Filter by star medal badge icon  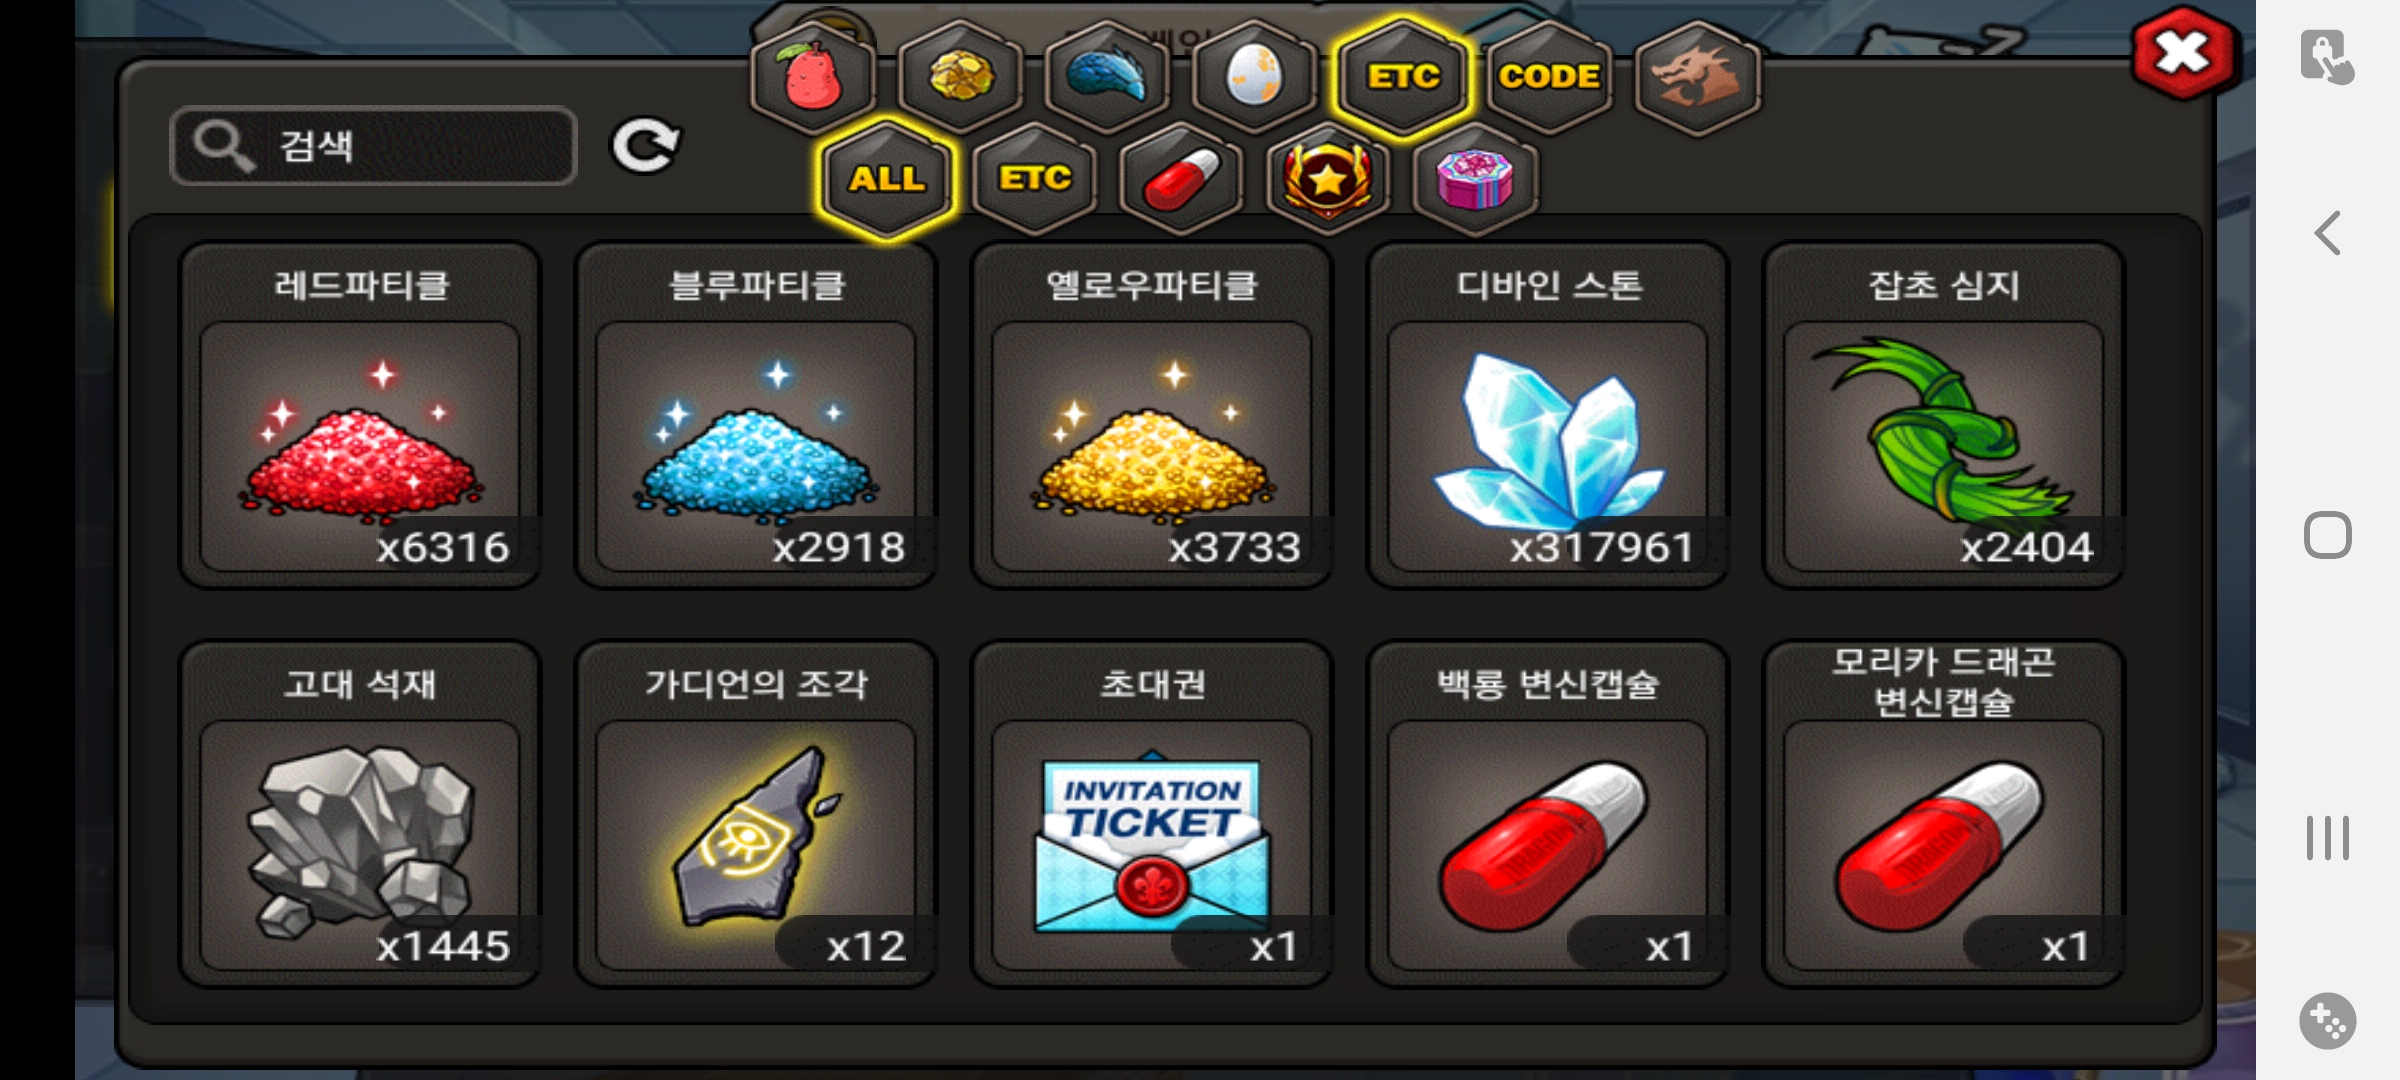1328,179
